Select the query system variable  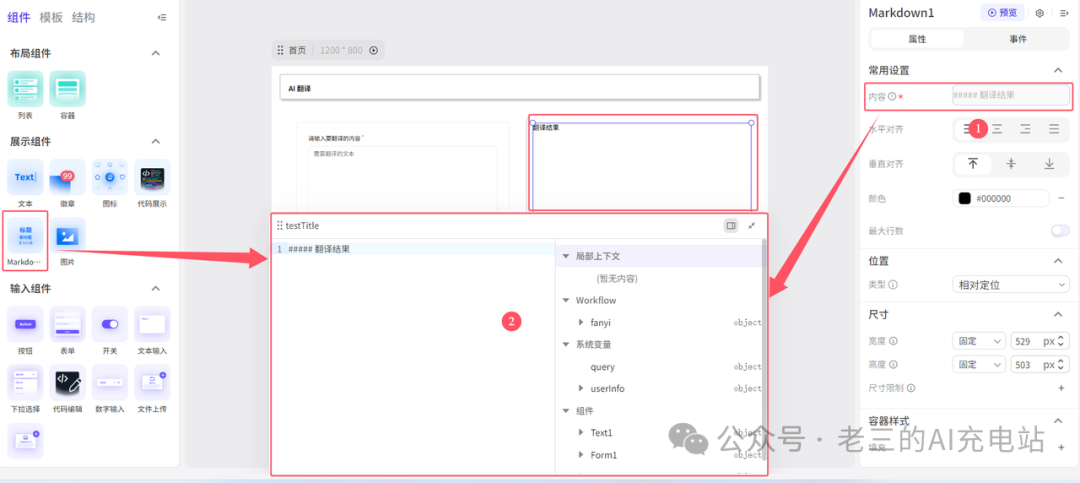coord(603,367)
